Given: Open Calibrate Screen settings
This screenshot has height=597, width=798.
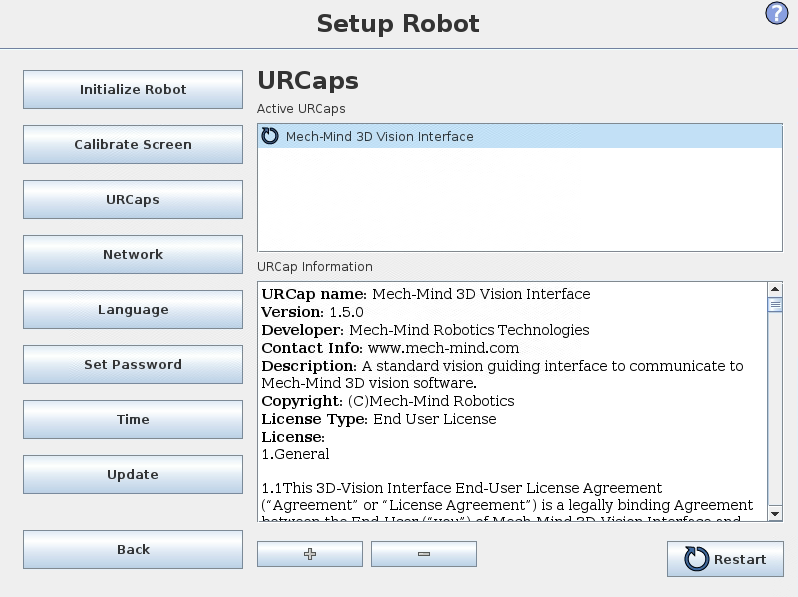Looking at the screenshot, I should pyautogui.click(x=133, y=144).
